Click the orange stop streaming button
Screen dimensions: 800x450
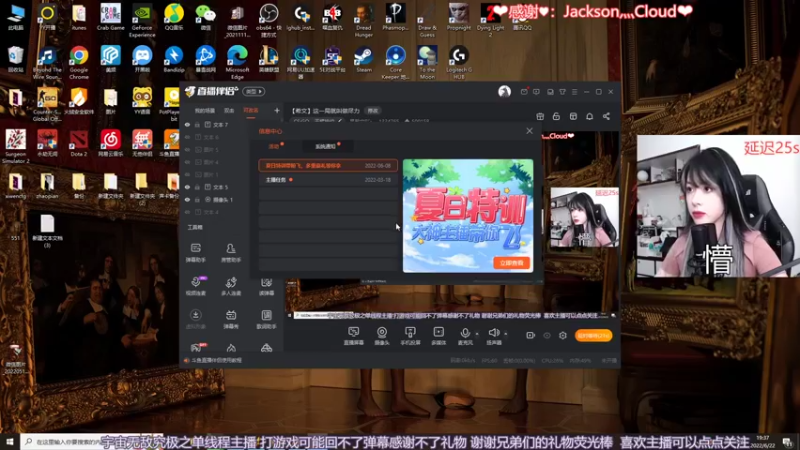[593, 335]
